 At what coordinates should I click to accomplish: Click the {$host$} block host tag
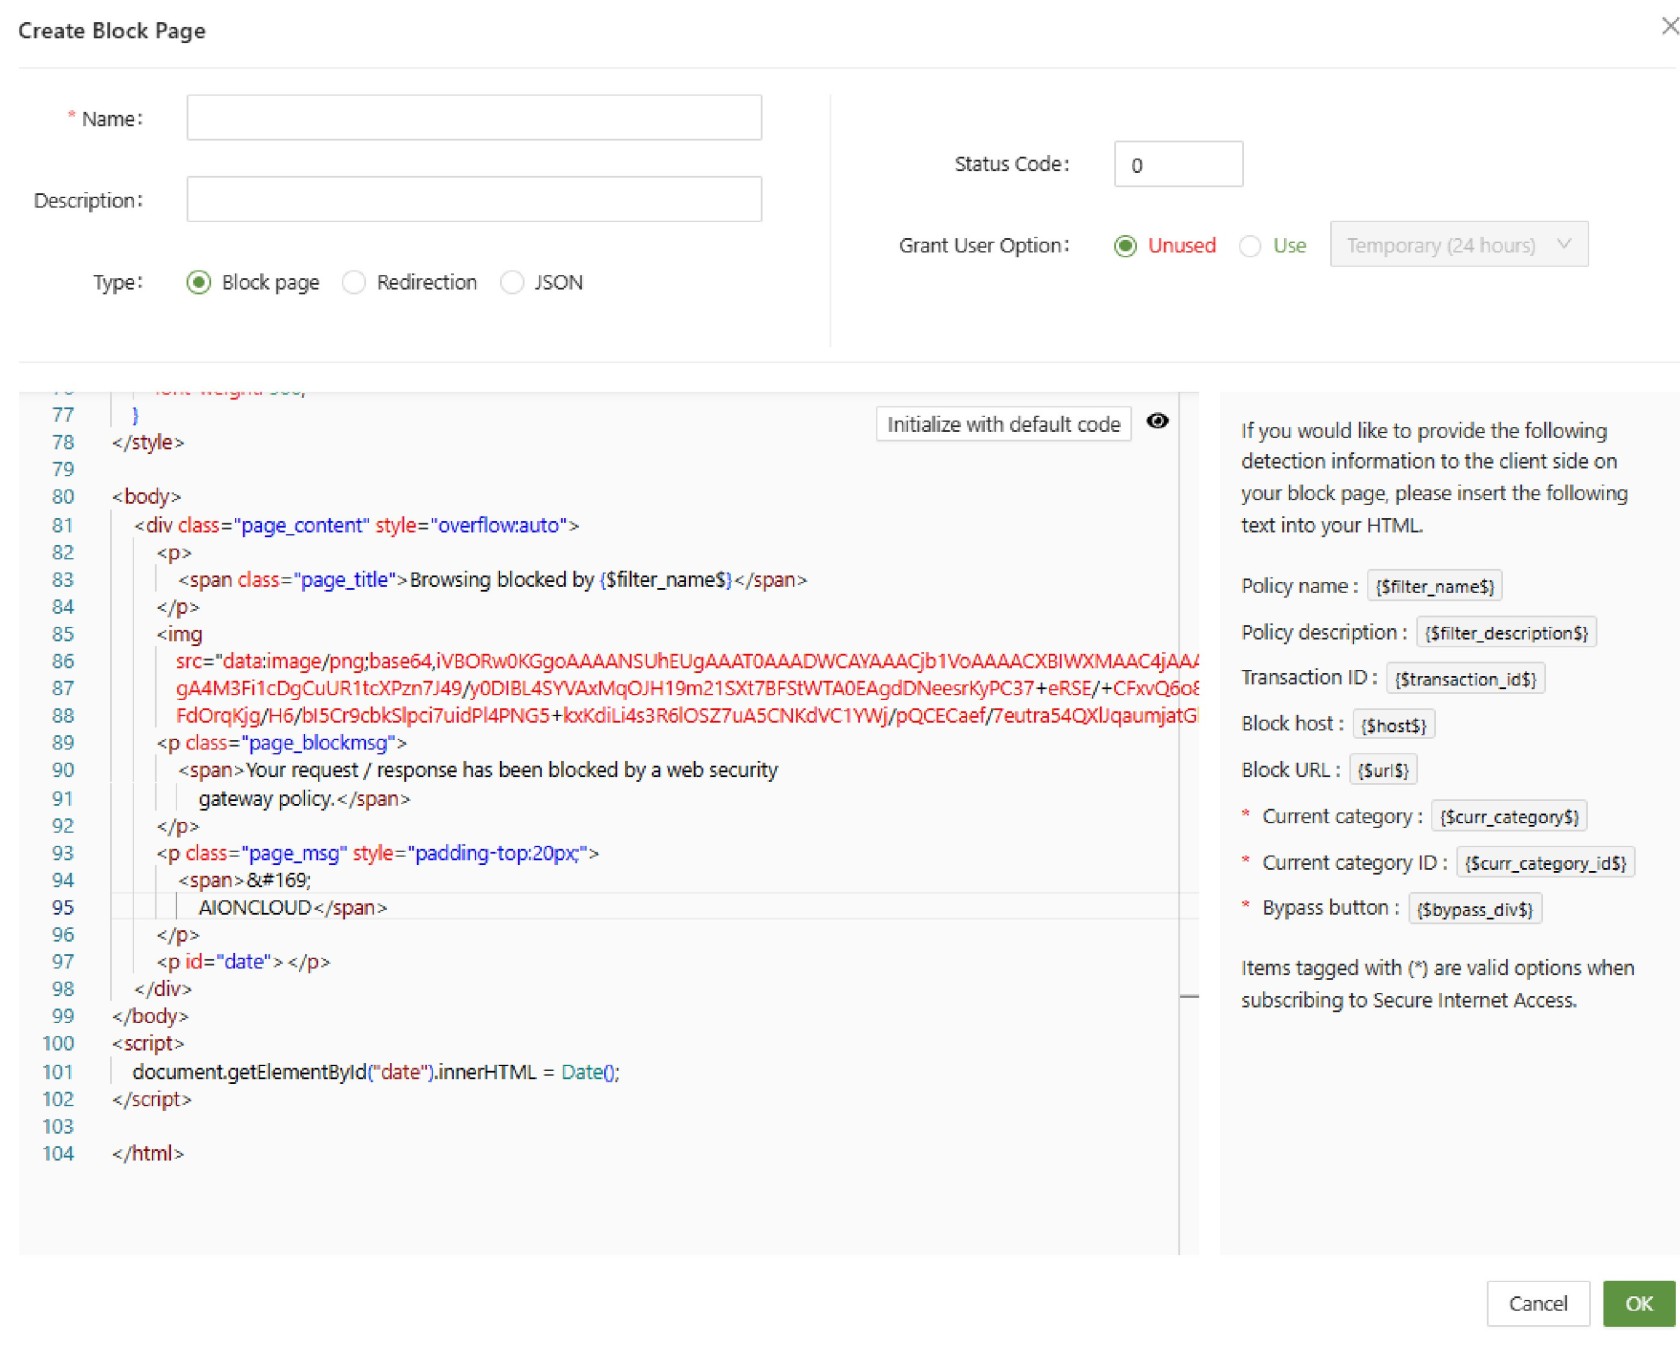point(1393,725)
